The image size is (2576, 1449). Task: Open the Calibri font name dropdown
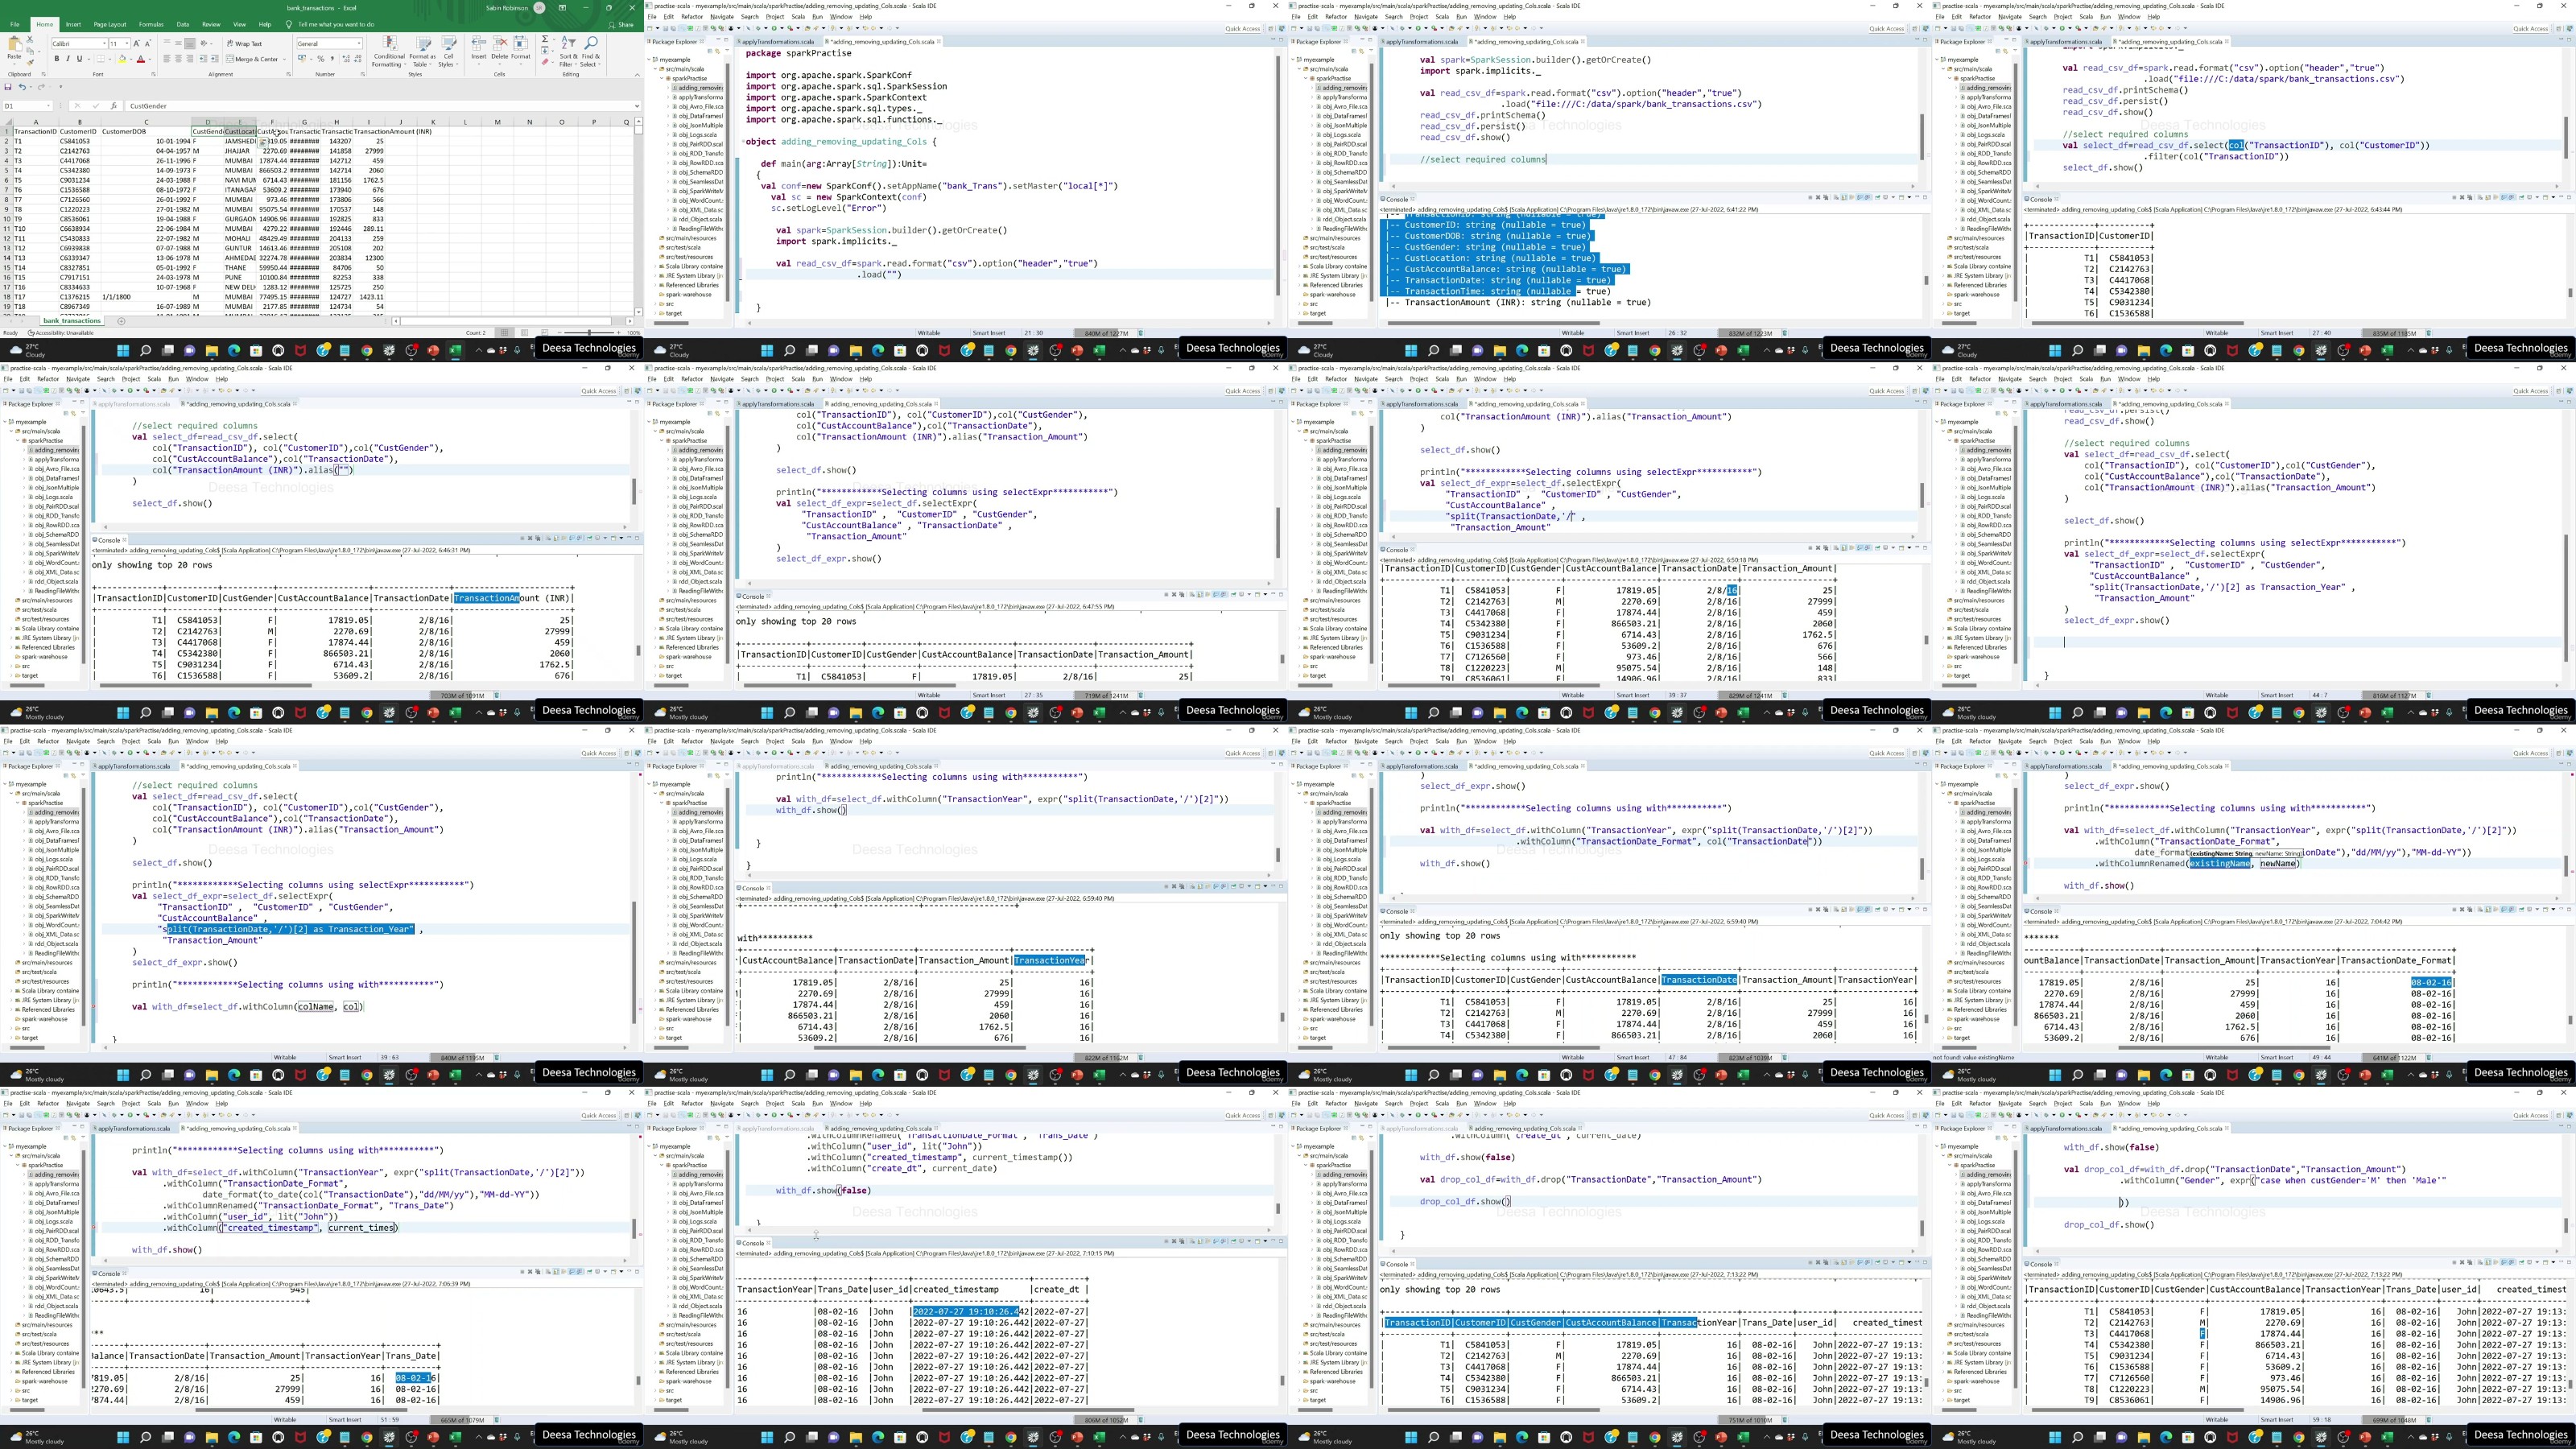[104, 44]
